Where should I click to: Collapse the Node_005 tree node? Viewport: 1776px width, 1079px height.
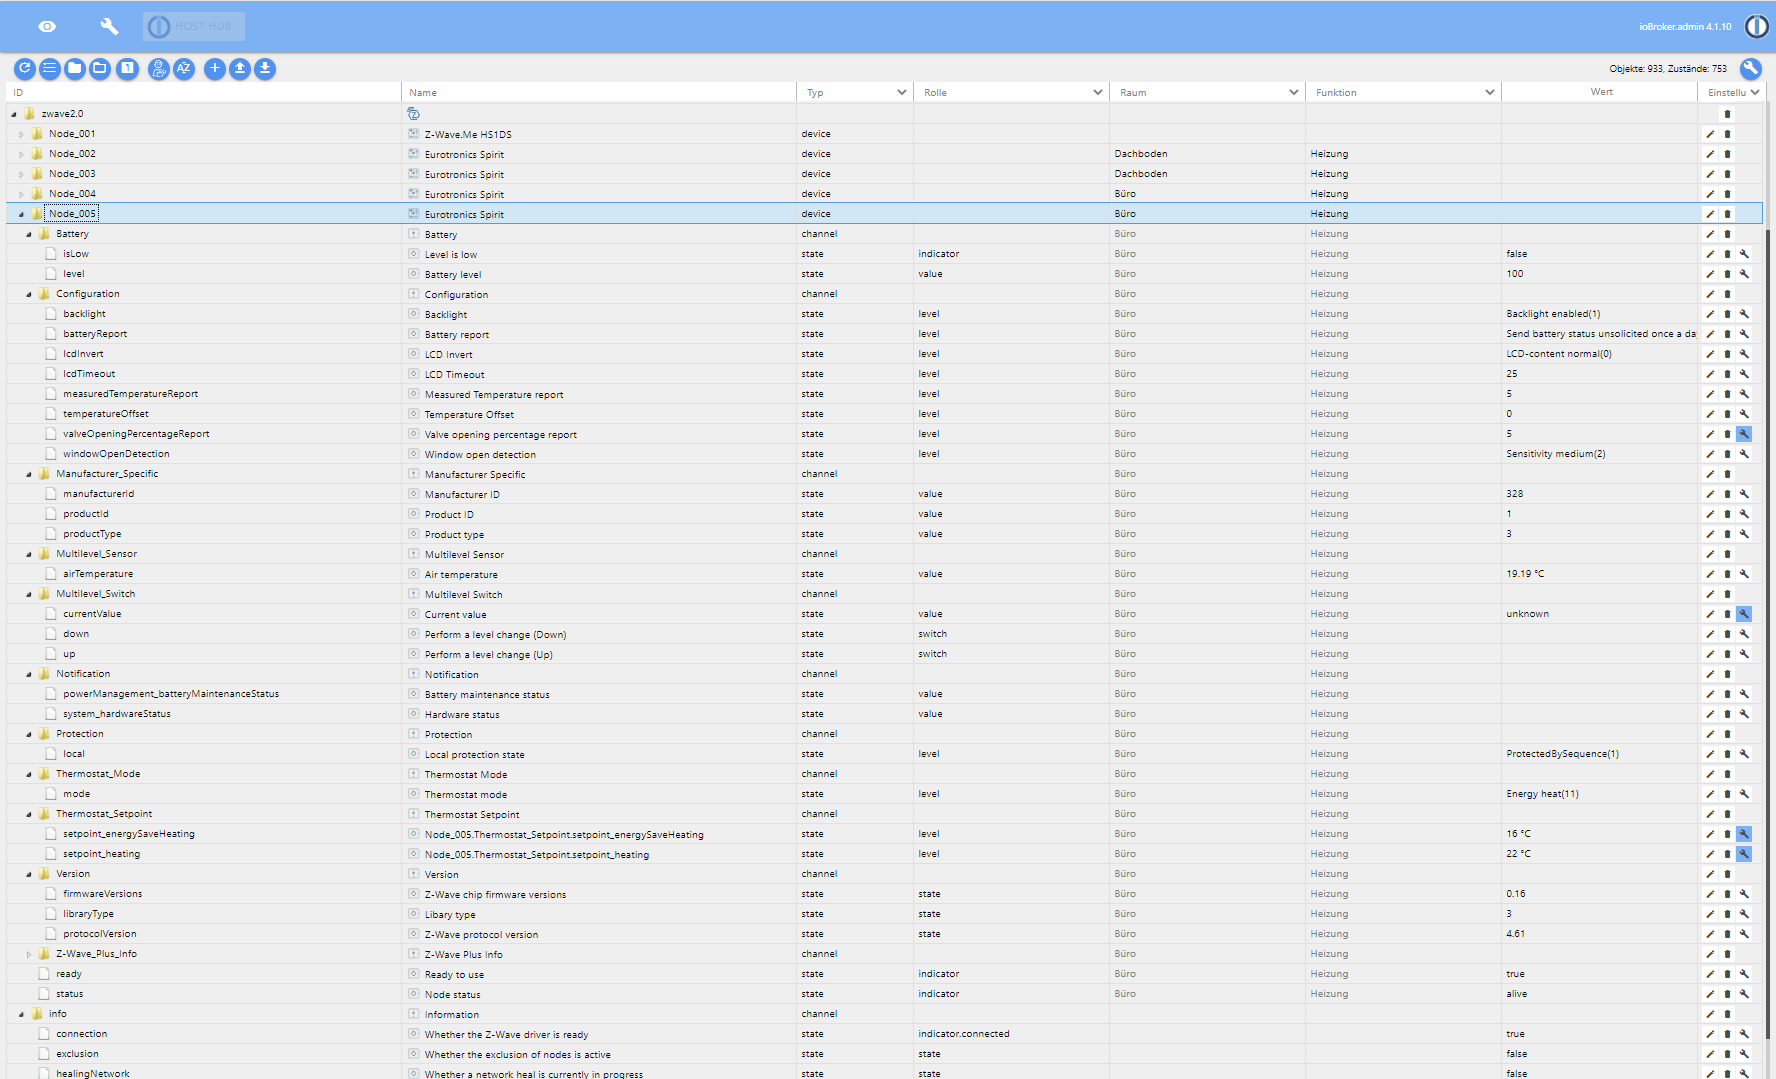(x=21, y=214)
